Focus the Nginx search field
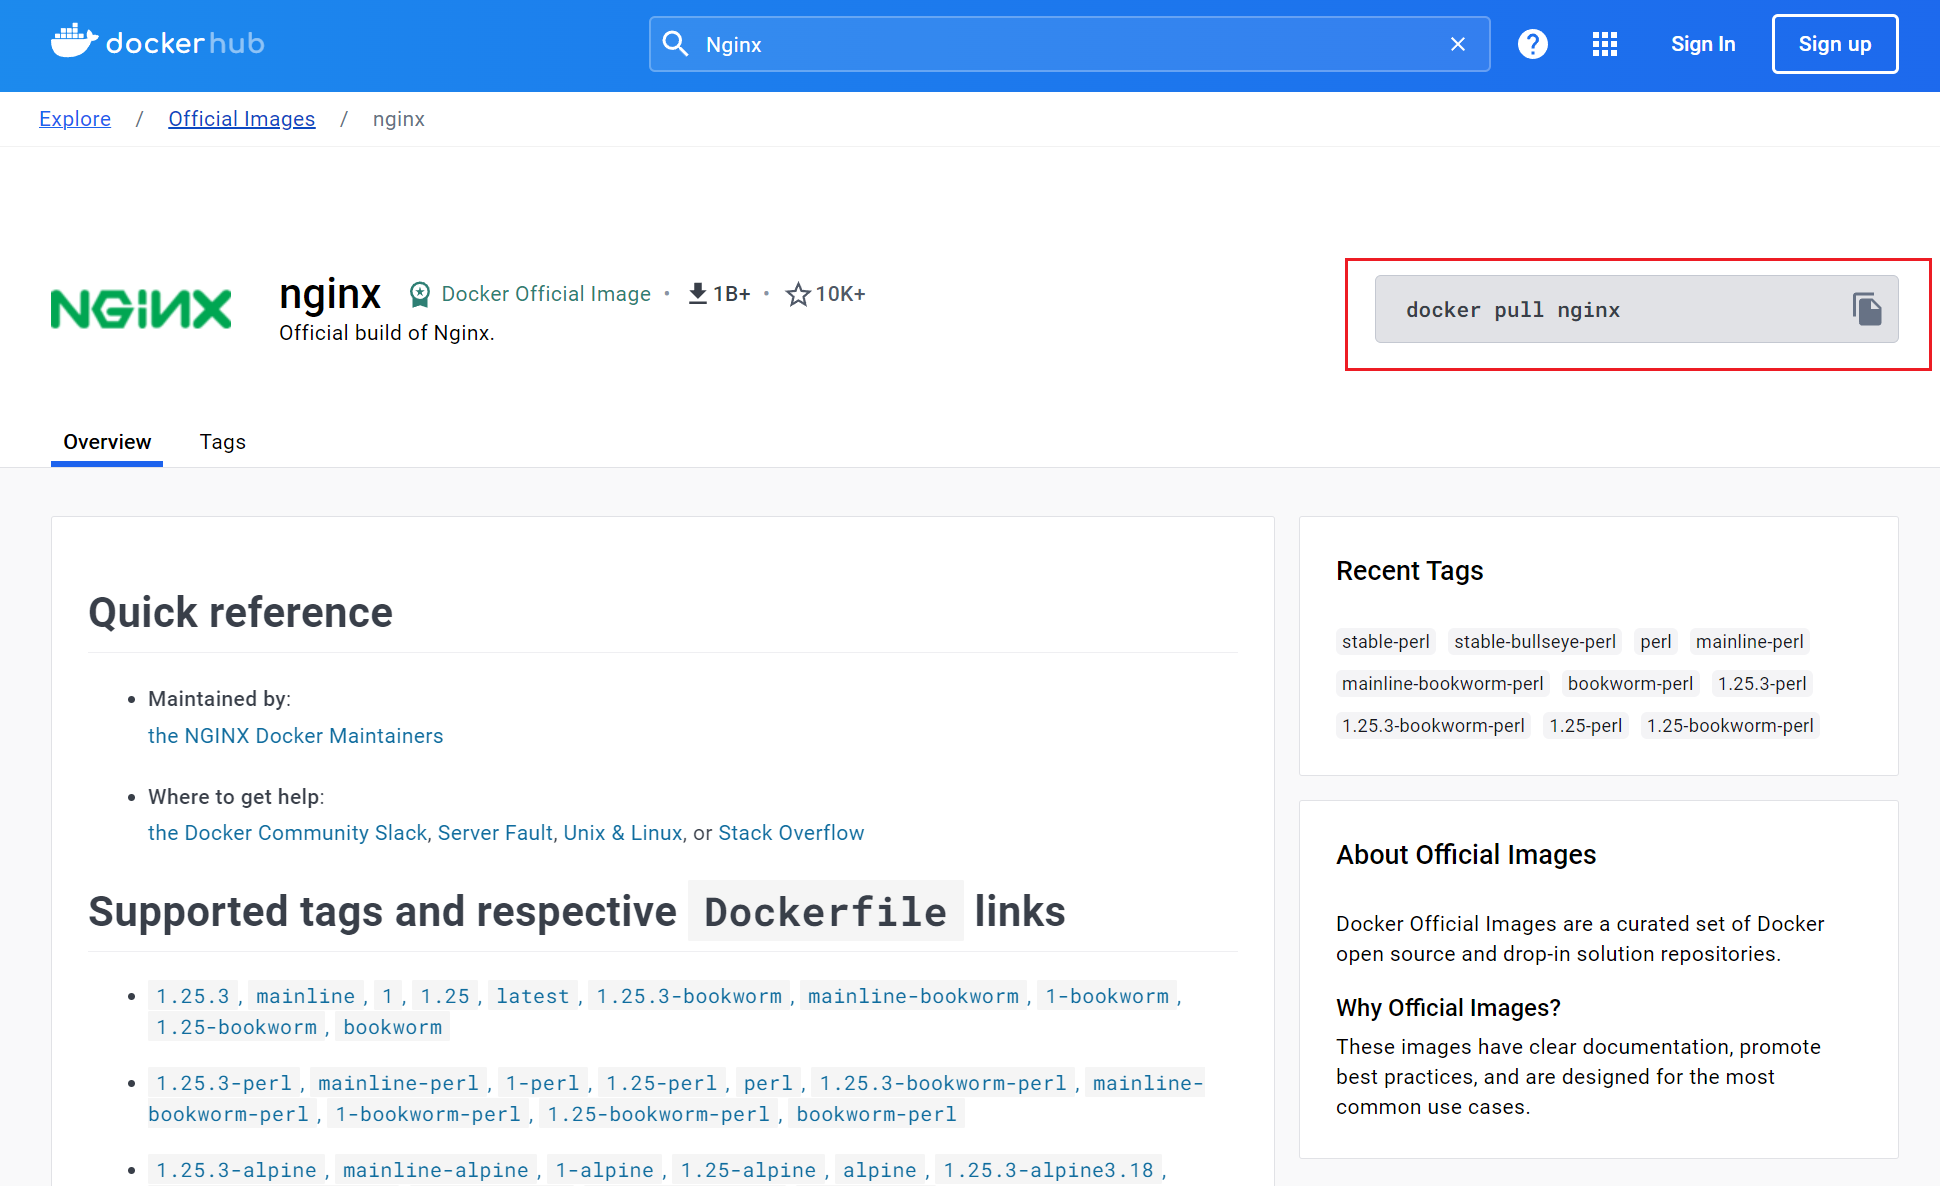 [1069, 44]
